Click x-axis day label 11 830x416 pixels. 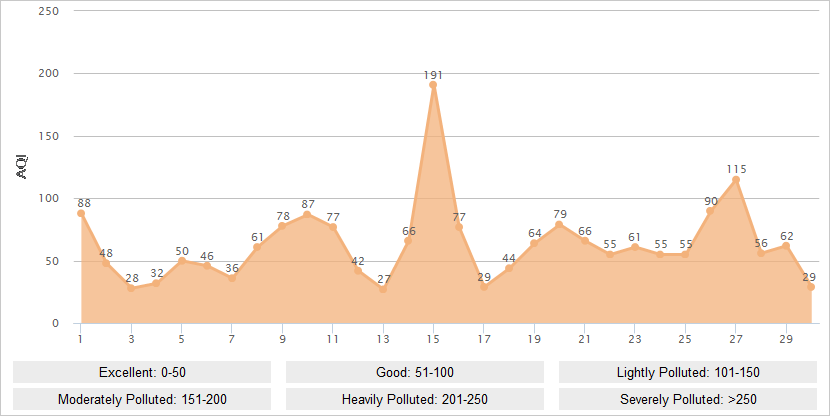332,339
